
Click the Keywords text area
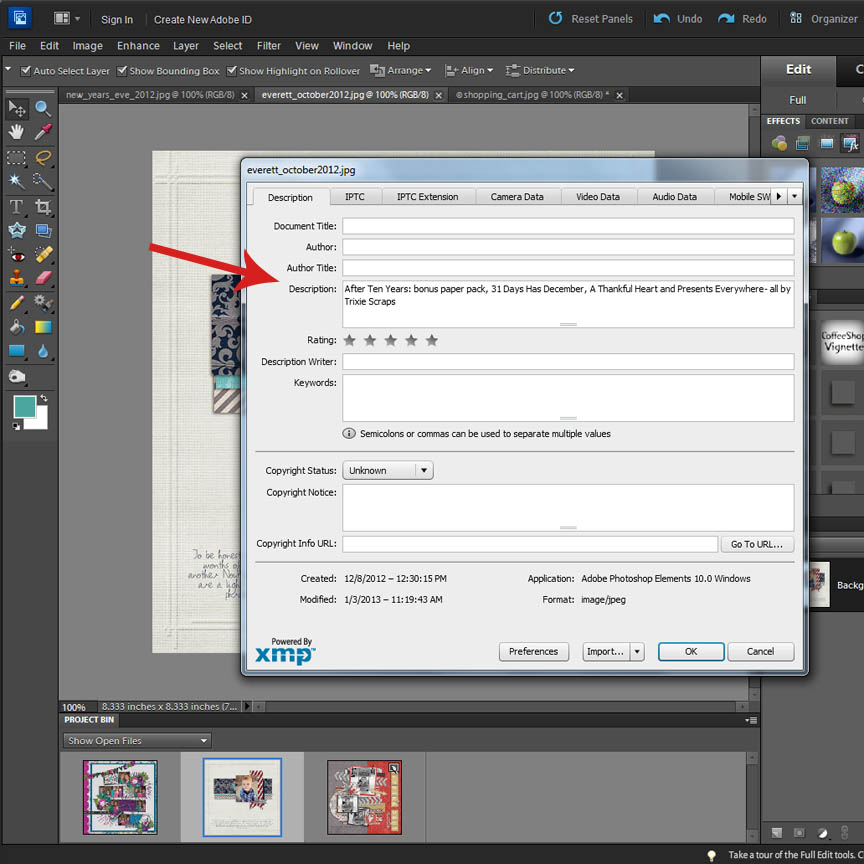pos(568,398)
